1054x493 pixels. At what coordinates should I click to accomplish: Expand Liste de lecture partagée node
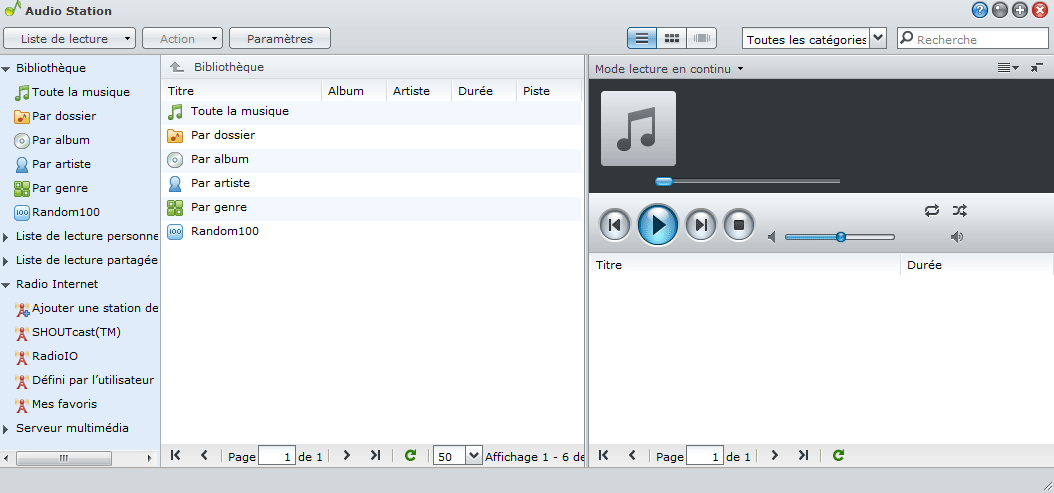click(x=6, y=260)
